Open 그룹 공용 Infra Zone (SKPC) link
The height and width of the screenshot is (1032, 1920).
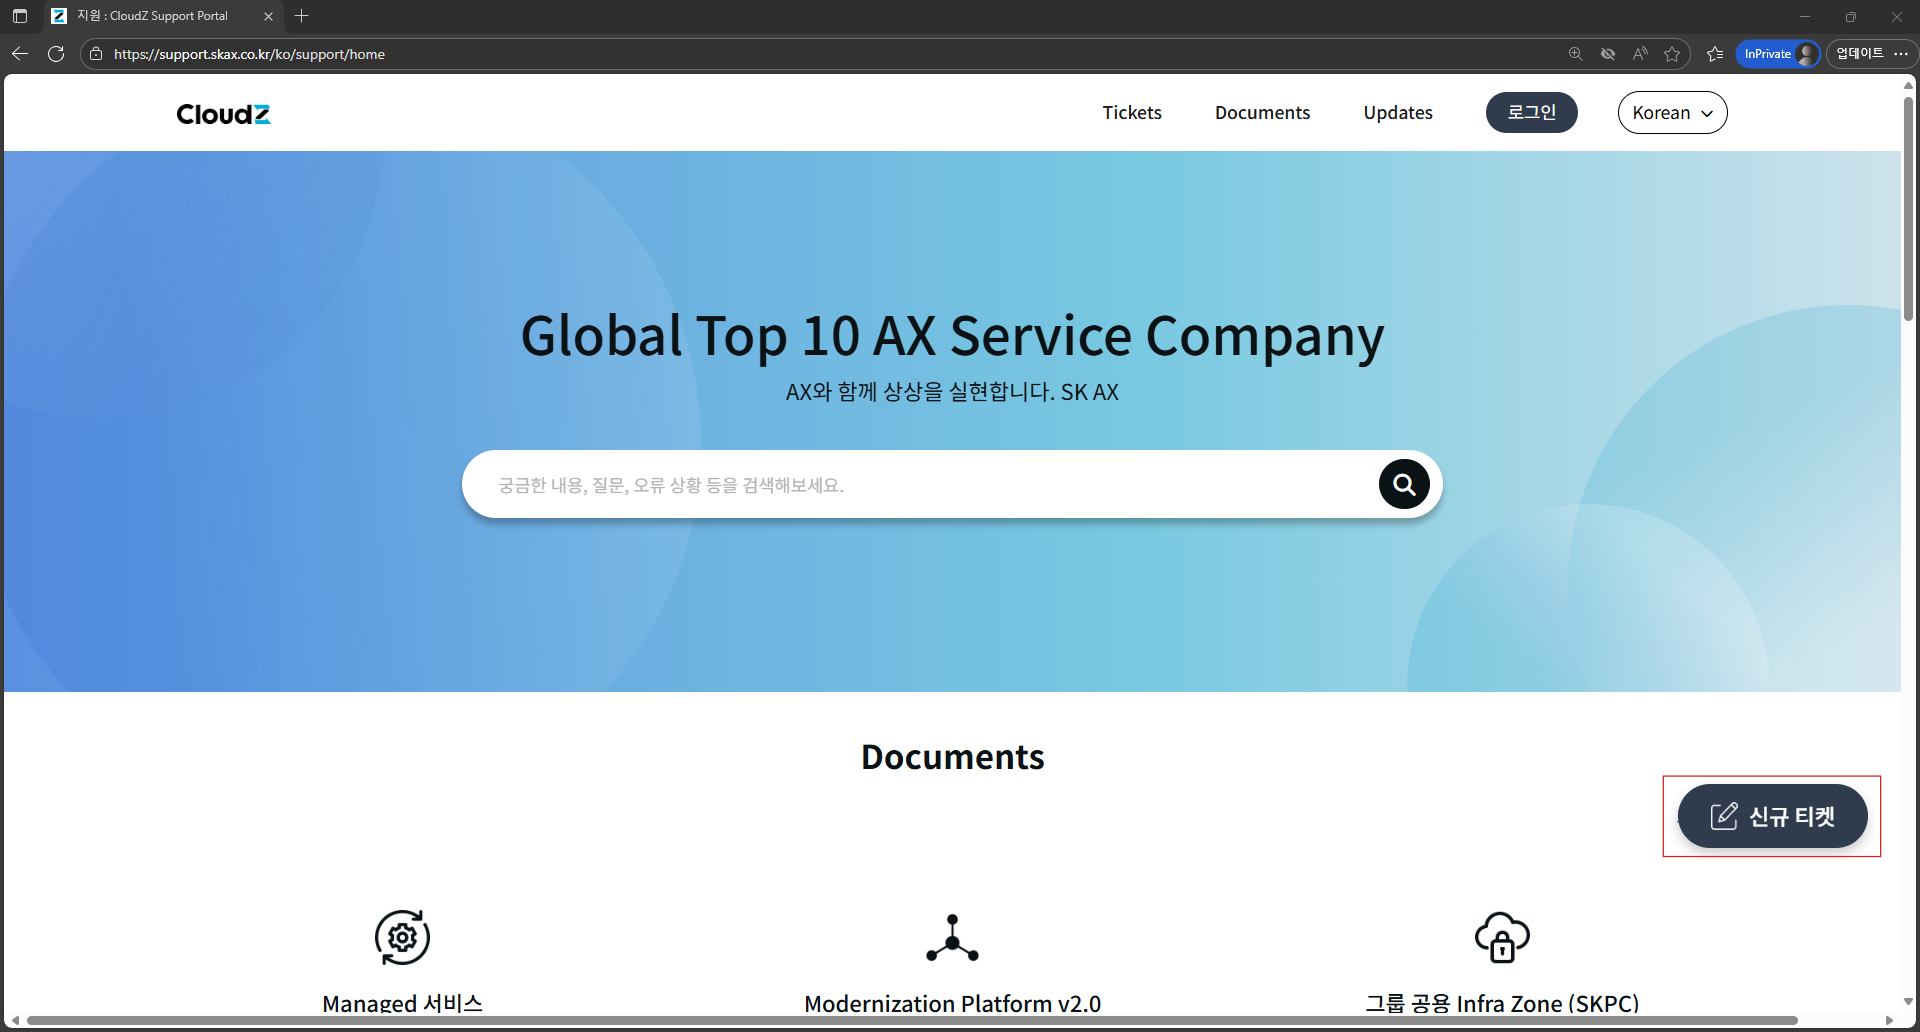coord(1502,1003)
